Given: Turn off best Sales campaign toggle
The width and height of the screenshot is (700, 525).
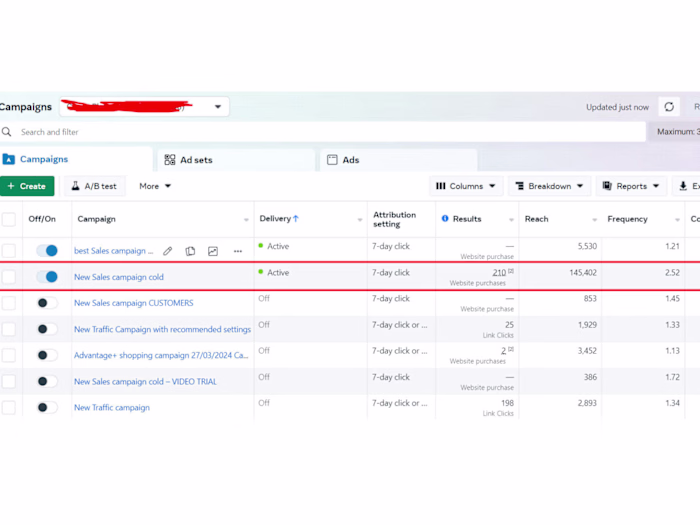Looking at the screenshot, I should pos(47,250).
